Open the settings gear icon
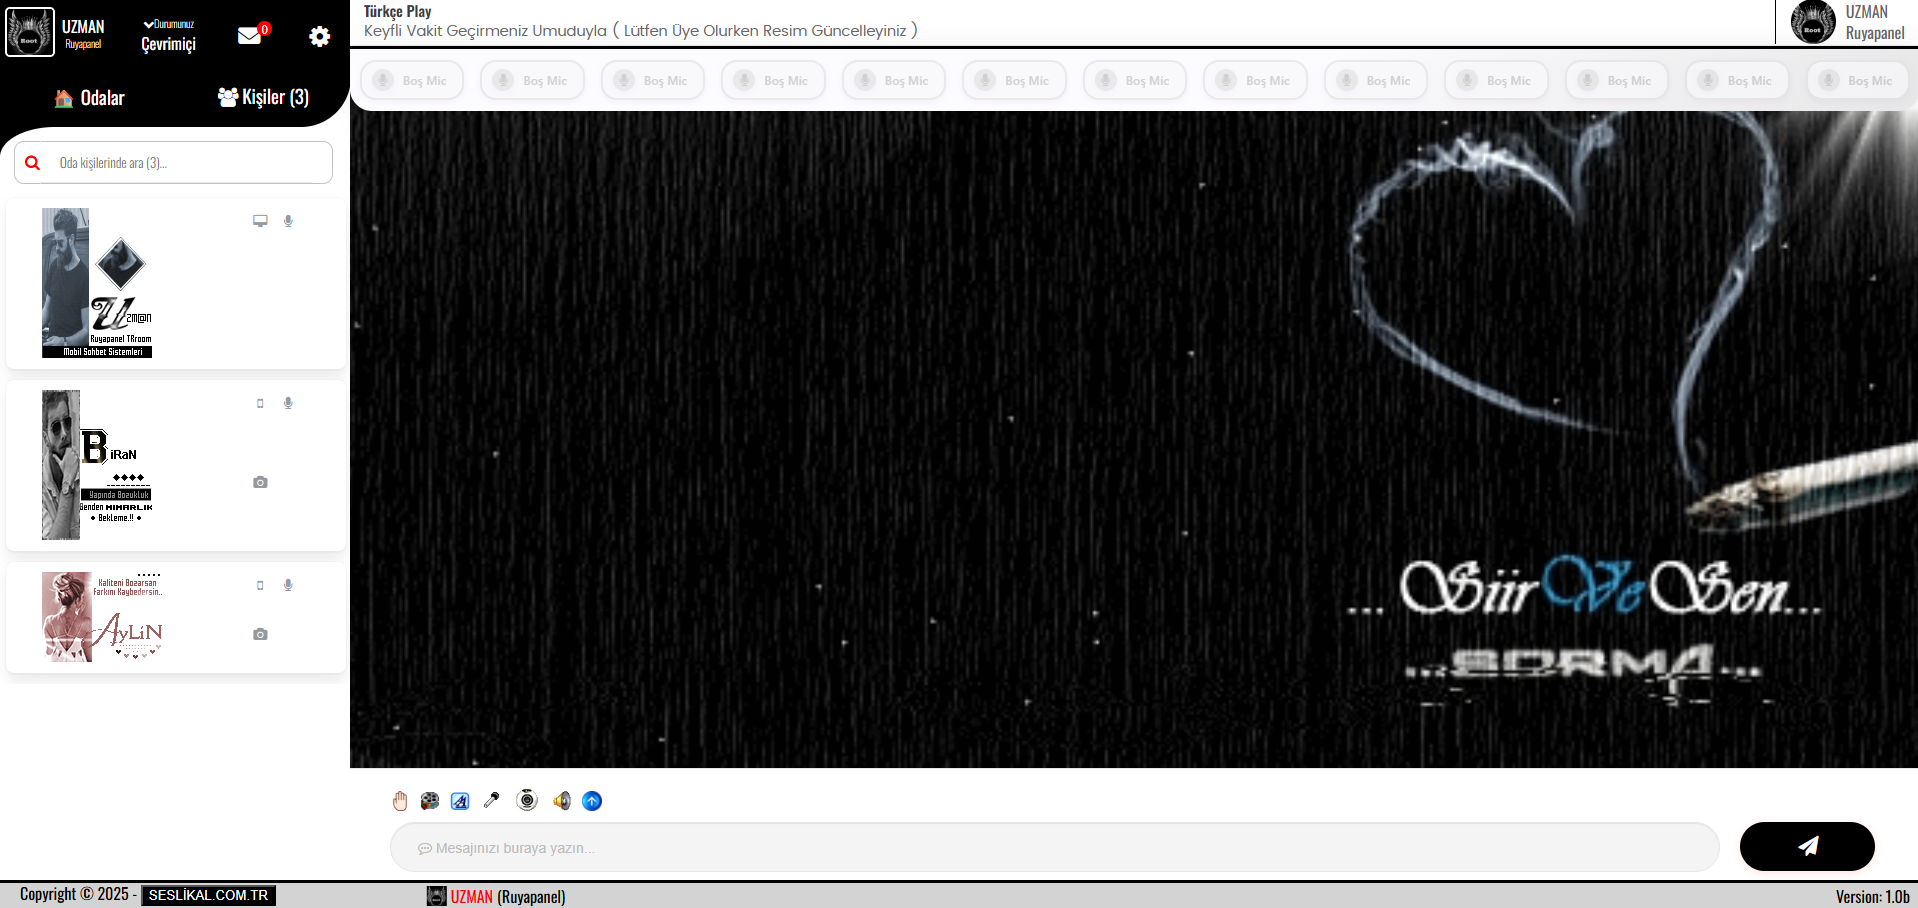The image size is (1918, 908). tap(319, 37)
